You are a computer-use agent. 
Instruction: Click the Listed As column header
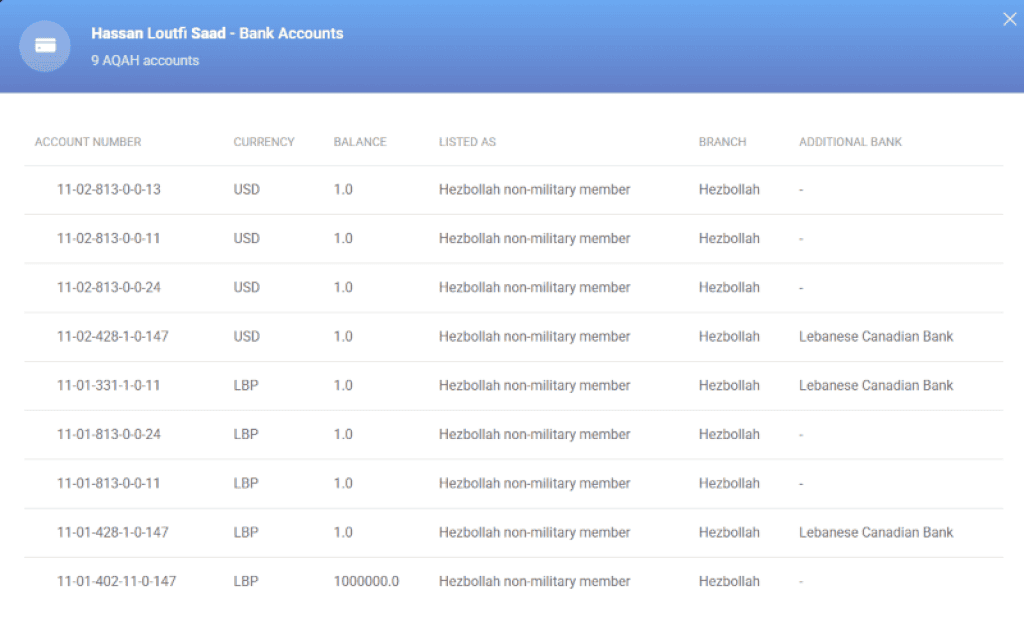[x=467, y=142]
